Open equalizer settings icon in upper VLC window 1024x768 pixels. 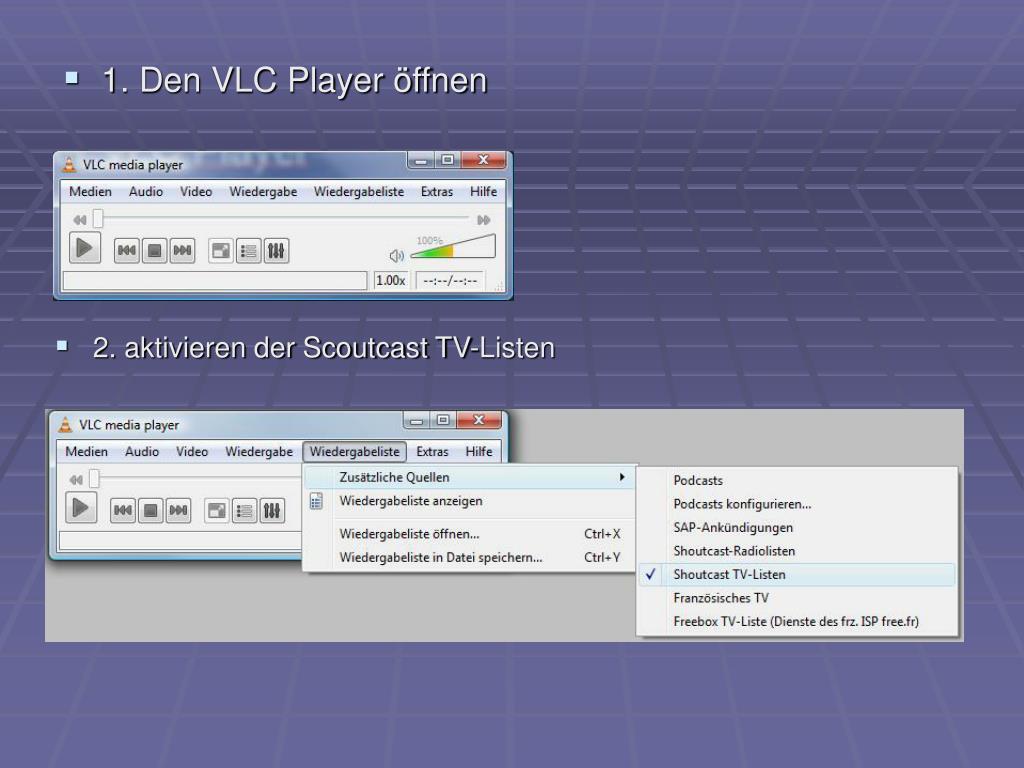(276, 251)
